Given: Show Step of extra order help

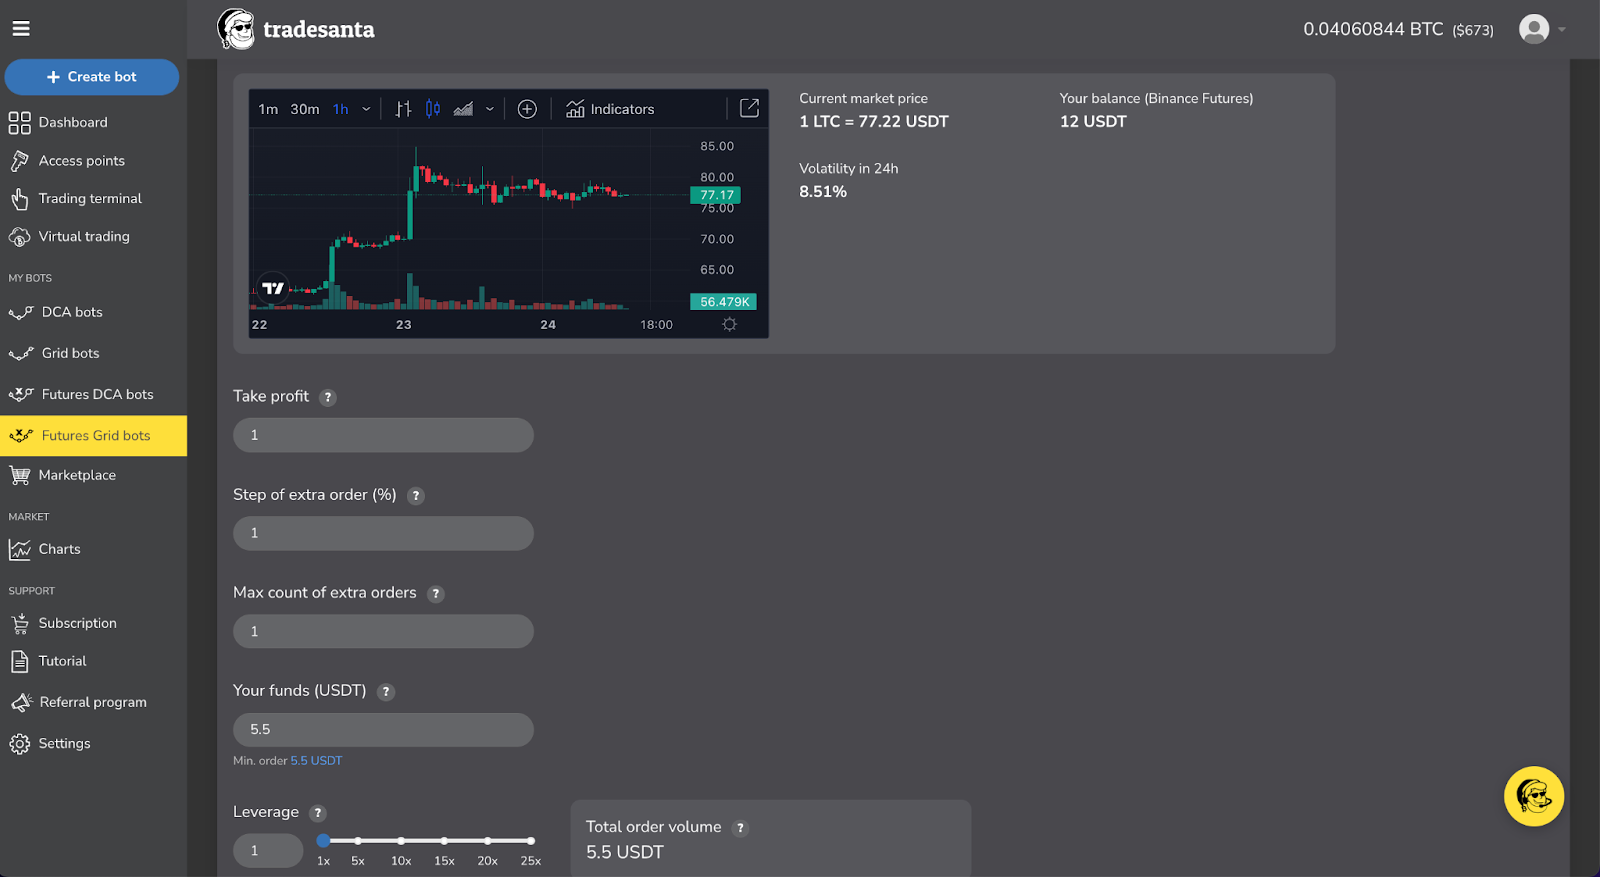Looking at the screenshot, I should pos(416,496).
